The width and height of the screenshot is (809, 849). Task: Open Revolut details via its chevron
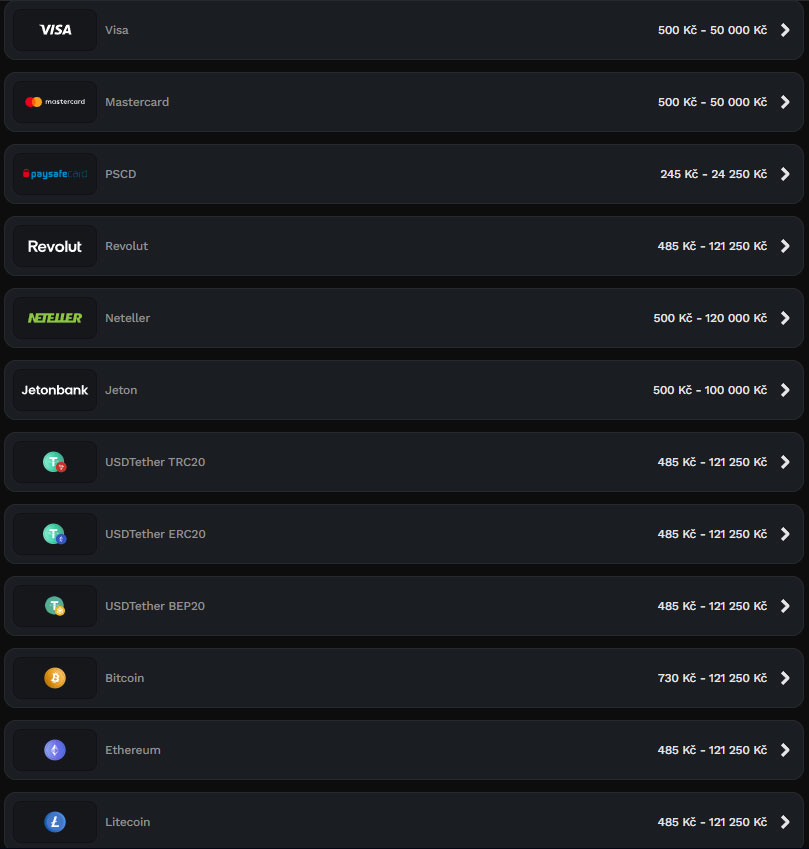[x=785, y=246]
